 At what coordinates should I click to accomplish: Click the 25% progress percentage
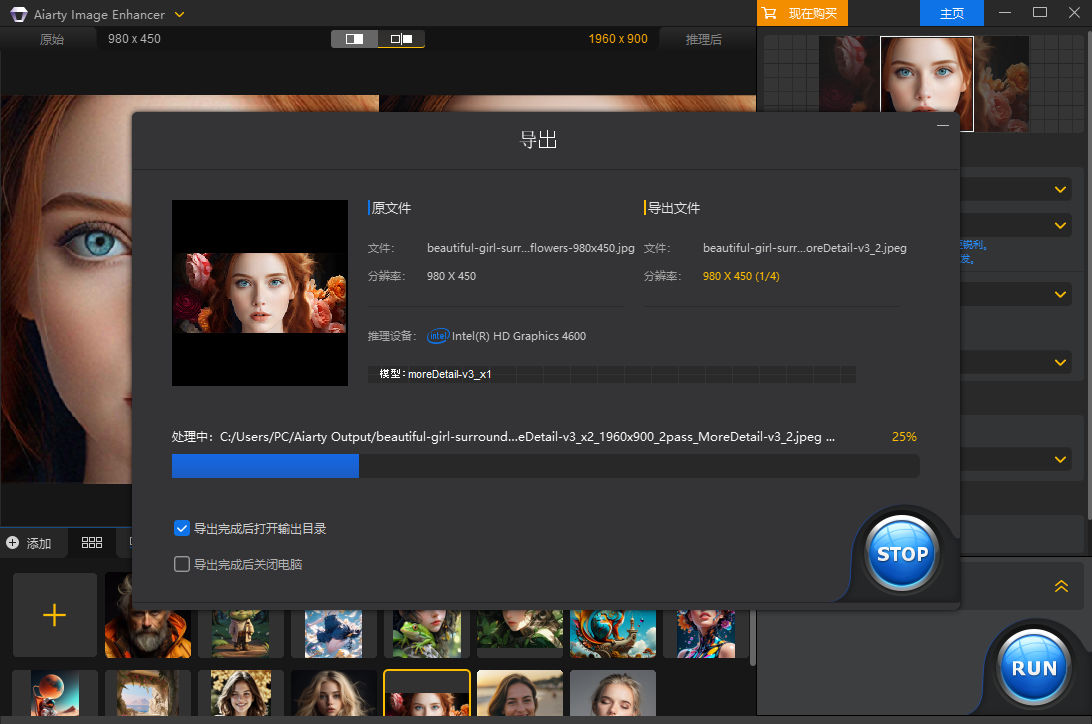tap(904, 436)
